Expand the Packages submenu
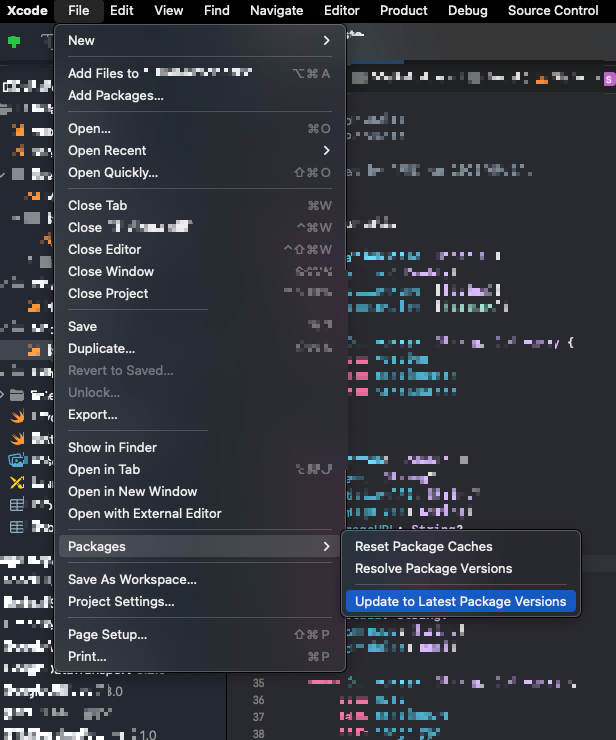 coord(200,547)
